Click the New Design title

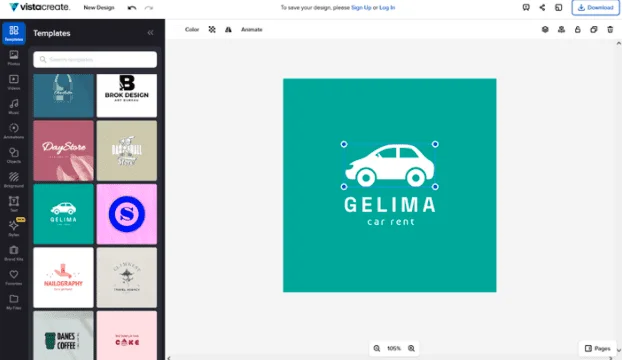(99, 8)
